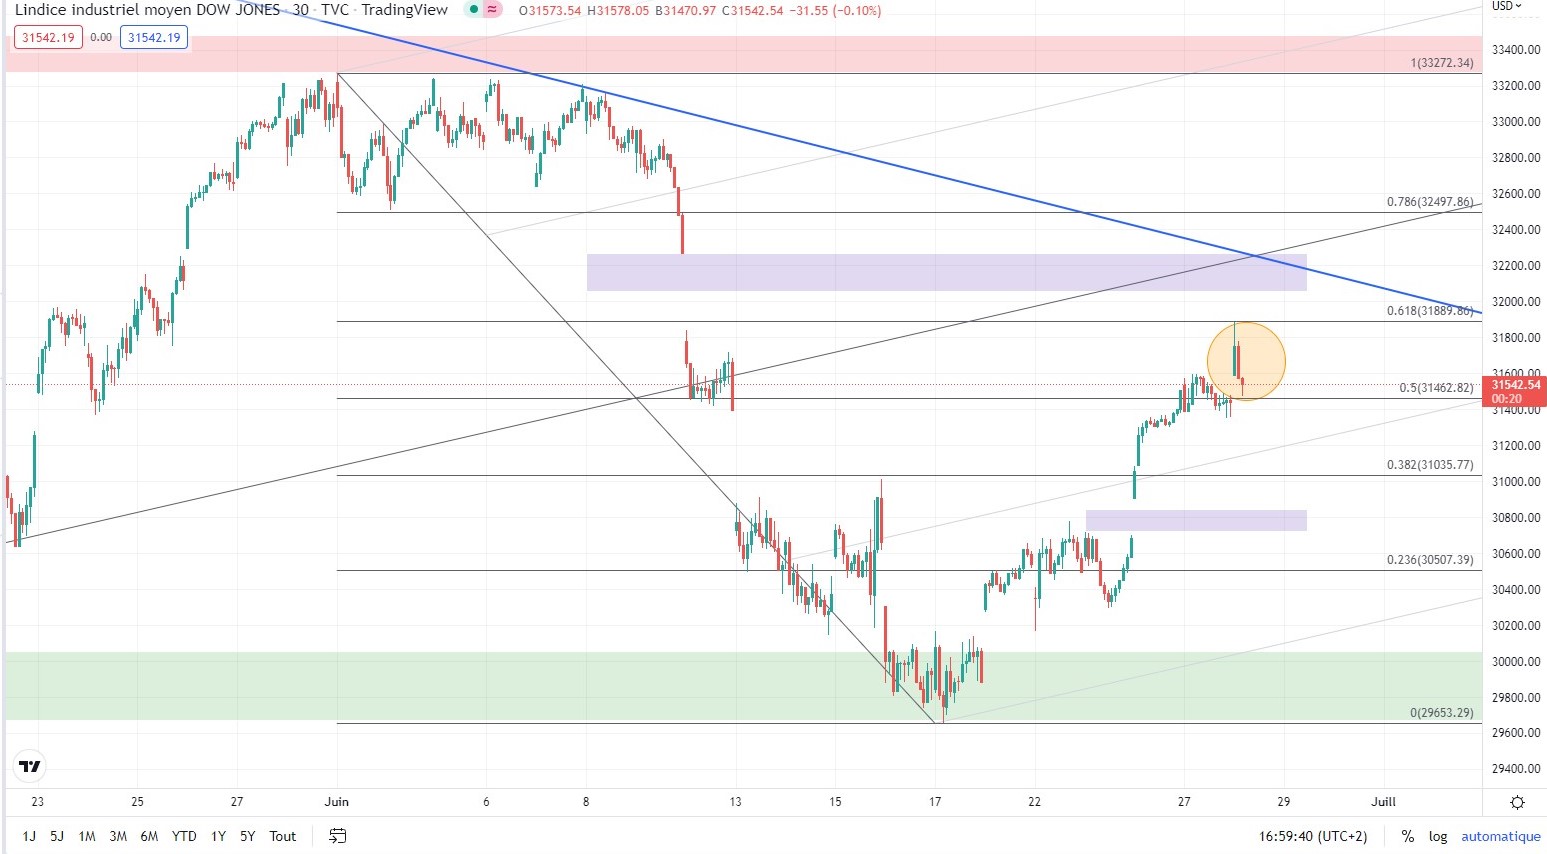This screenshot has width=1547, height=854.
Task: Select the Fibonacci label 0.618(31889.86)
Action: coord(1430,311)
